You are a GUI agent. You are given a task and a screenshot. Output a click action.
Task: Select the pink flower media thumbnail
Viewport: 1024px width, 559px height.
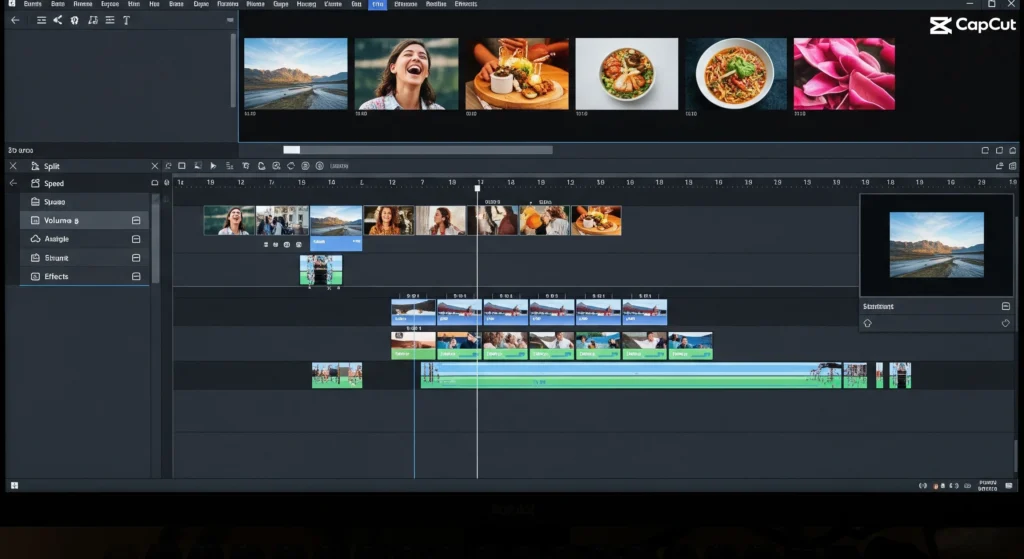pyautogui.click(x=844, y=74)
